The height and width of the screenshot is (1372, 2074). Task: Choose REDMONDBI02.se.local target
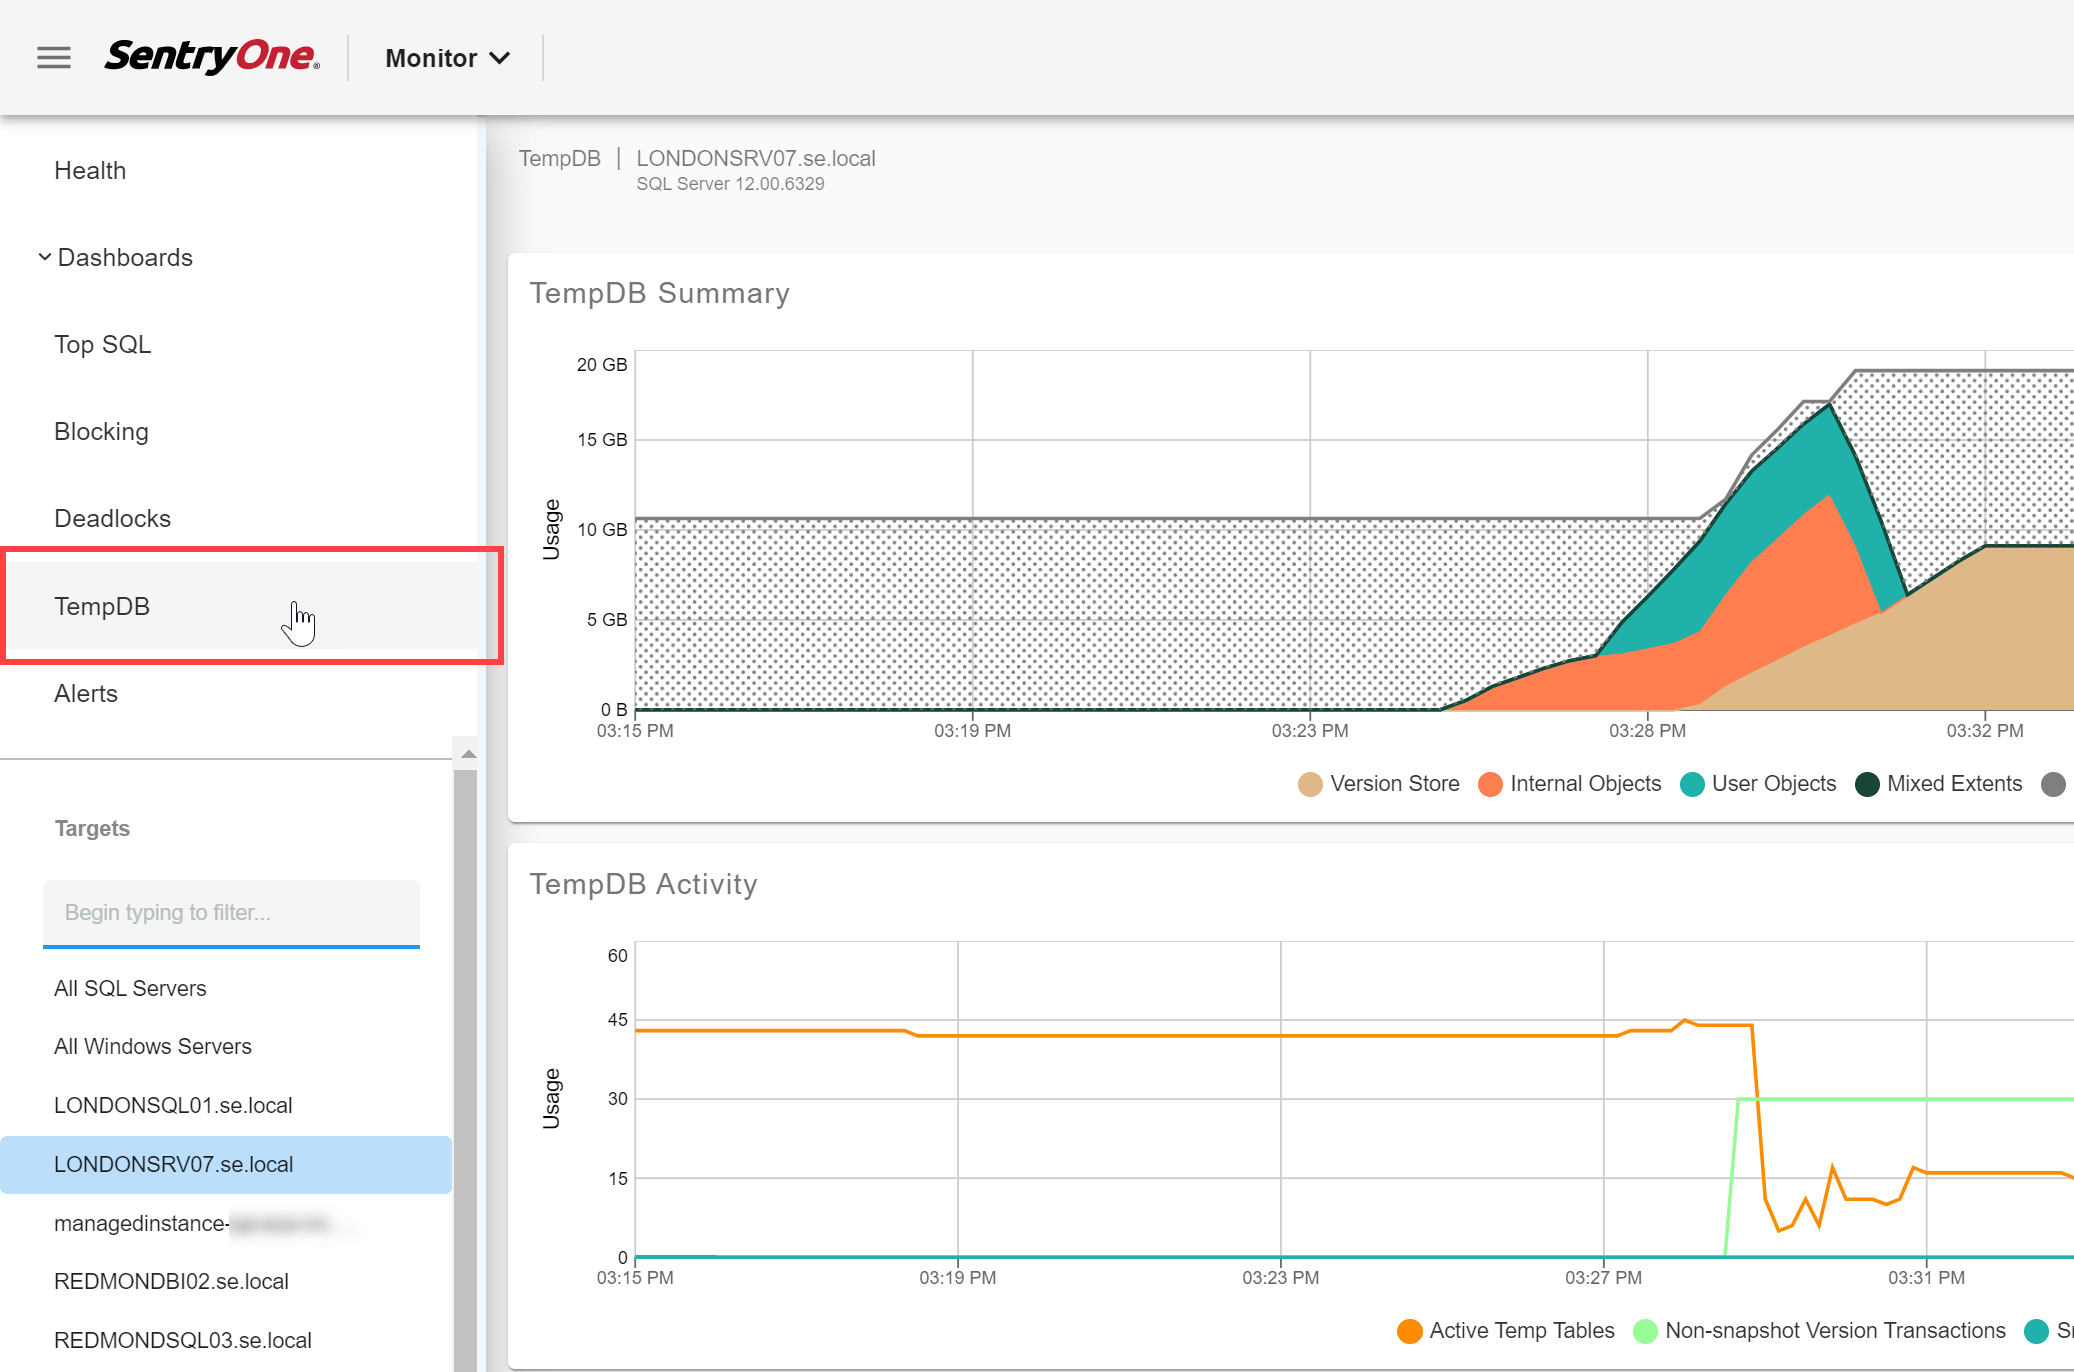(x=171, y=1281)
